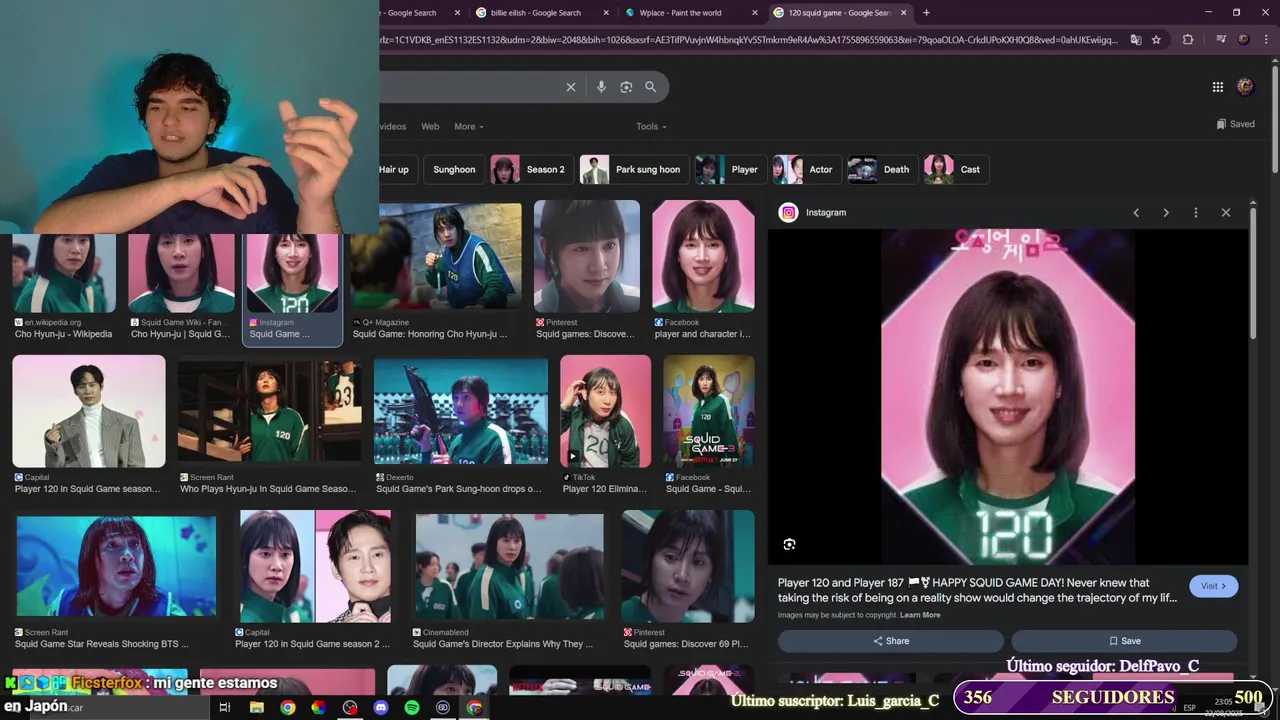This screenshot has height=720, width=1280.
Task: Select the Videos results filter
Action: [393, 127]
